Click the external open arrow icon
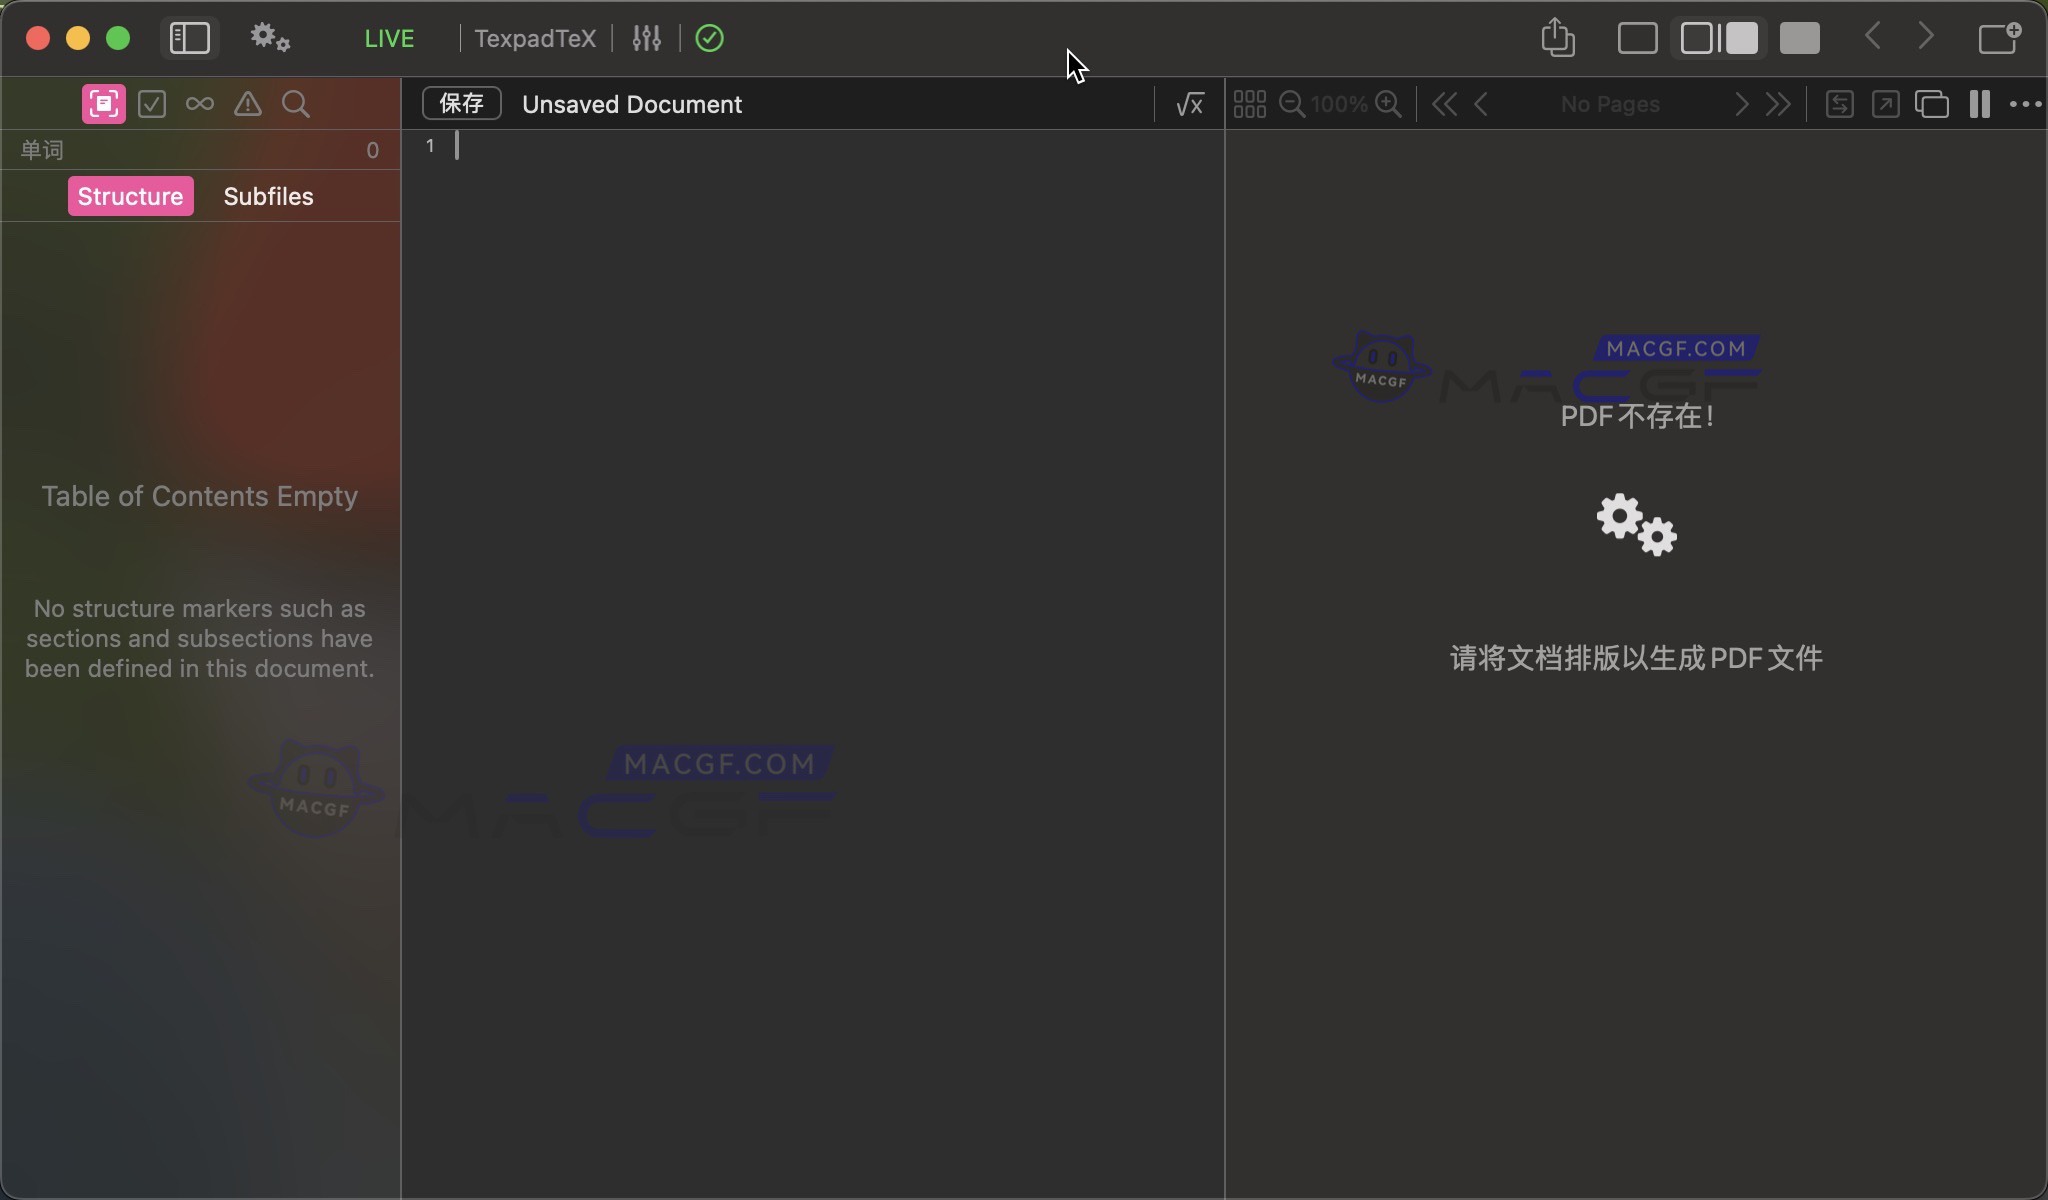The height and width of the screenshot is (1200, 2048). point(1886,104)
